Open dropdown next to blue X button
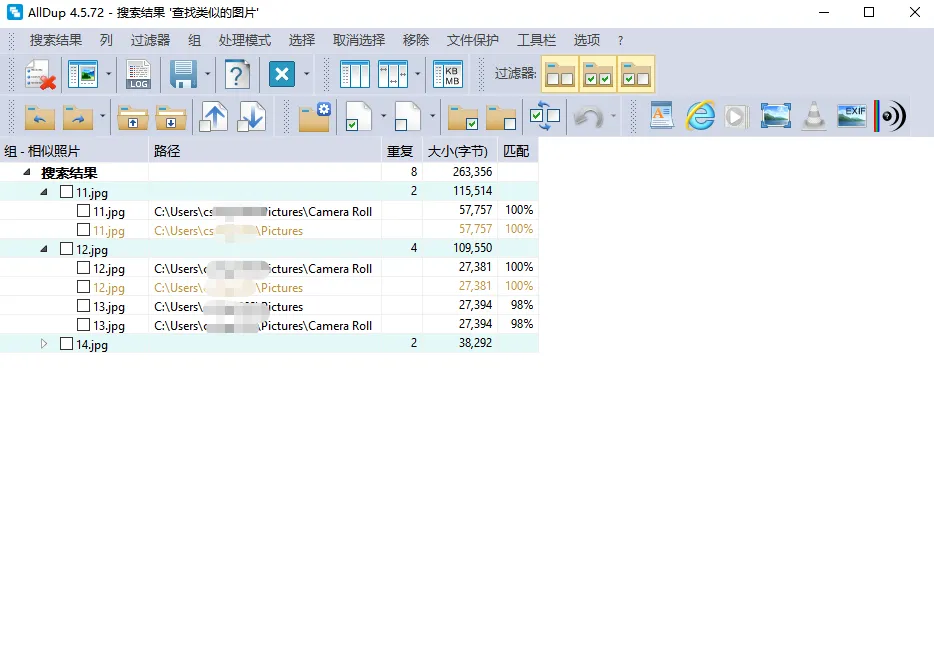The width and height of the screenshot is (934, 653). coord(307,74)
